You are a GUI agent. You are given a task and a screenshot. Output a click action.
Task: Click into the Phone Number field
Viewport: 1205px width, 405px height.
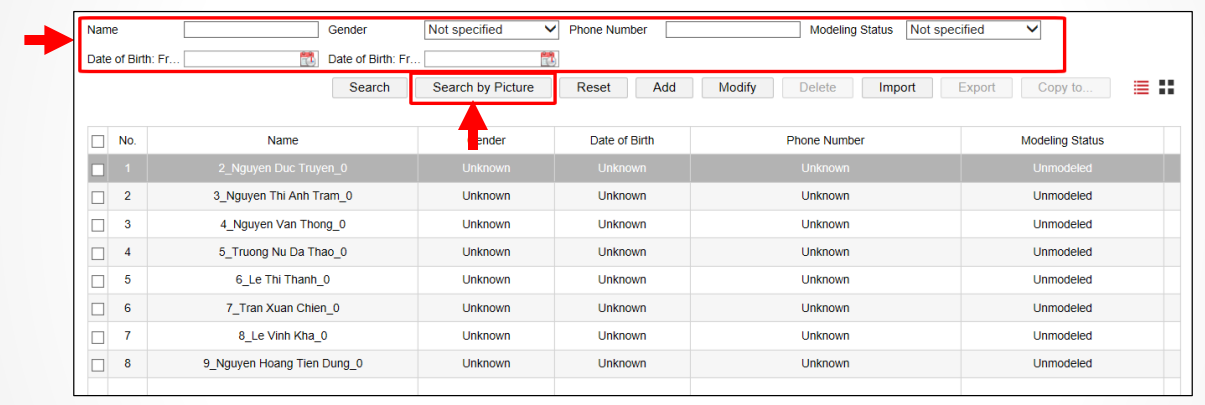click(x=728, y=30)
